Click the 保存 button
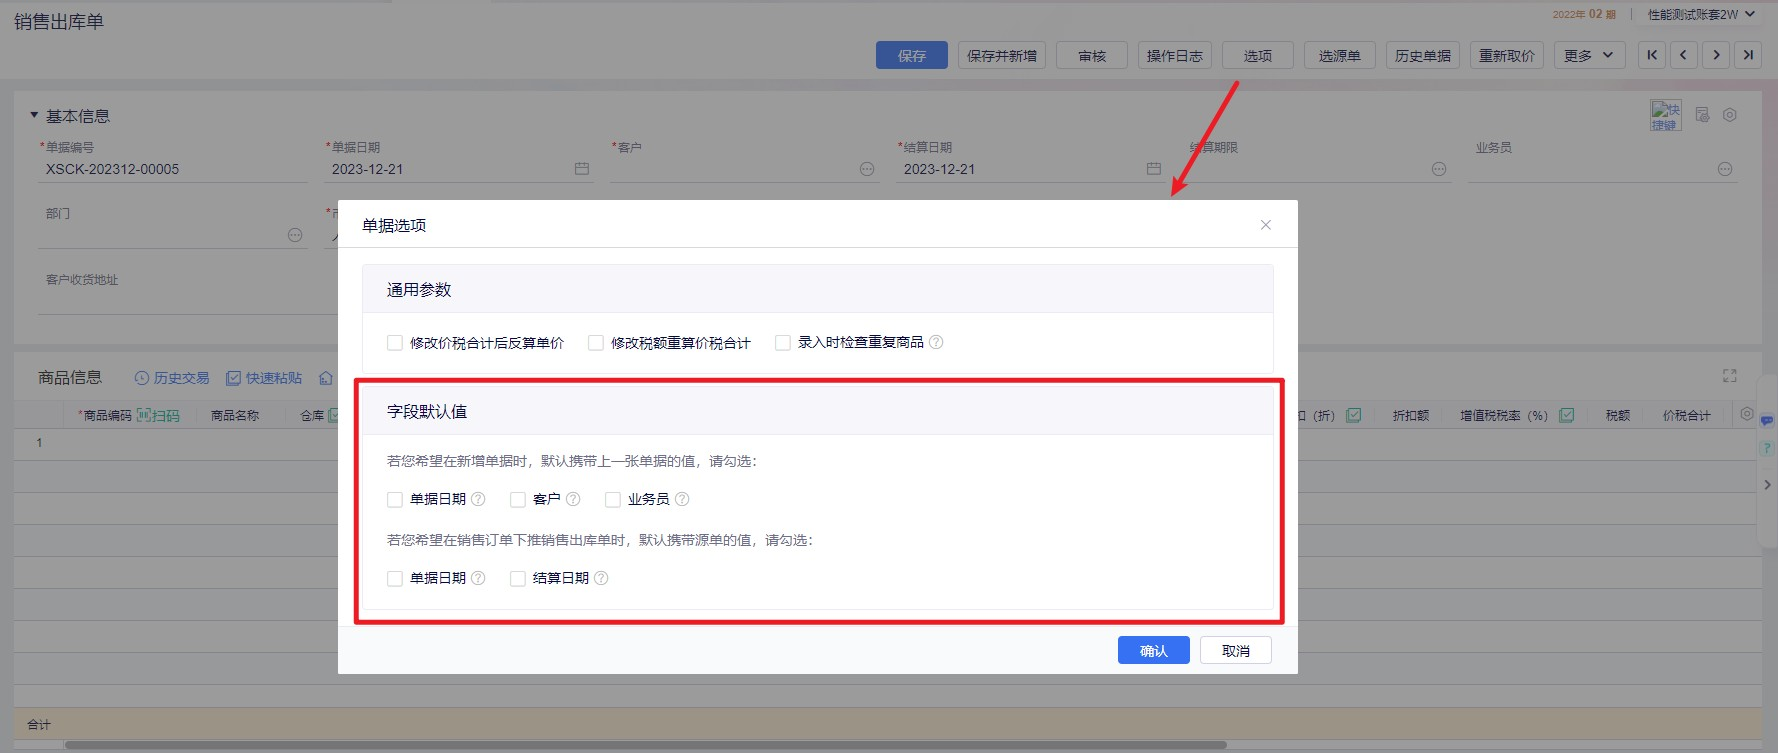Screen dimensions: 1778x753 912,55
